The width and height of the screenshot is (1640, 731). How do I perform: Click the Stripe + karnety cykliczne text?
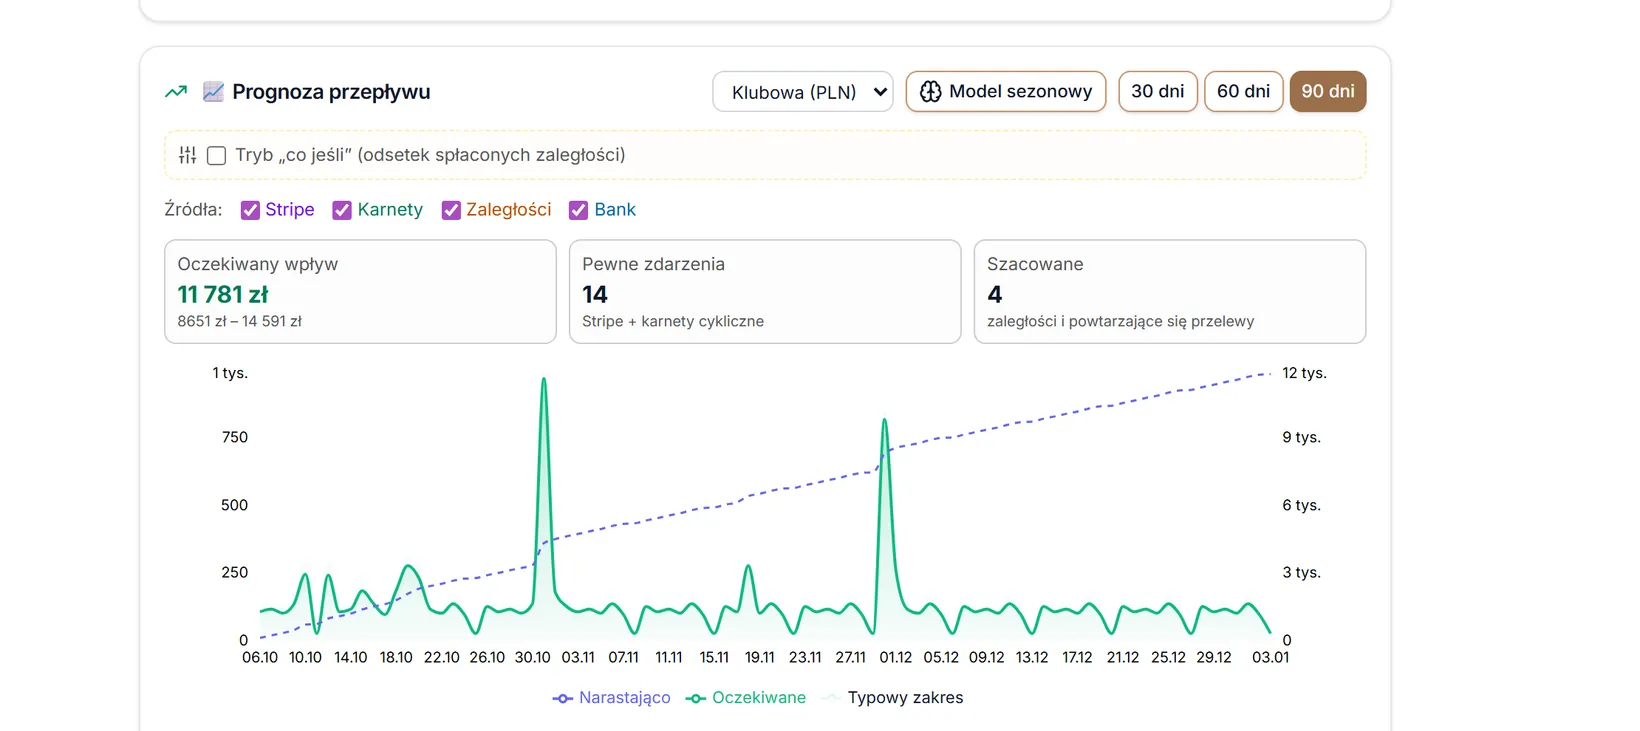[x=673, y=322]
